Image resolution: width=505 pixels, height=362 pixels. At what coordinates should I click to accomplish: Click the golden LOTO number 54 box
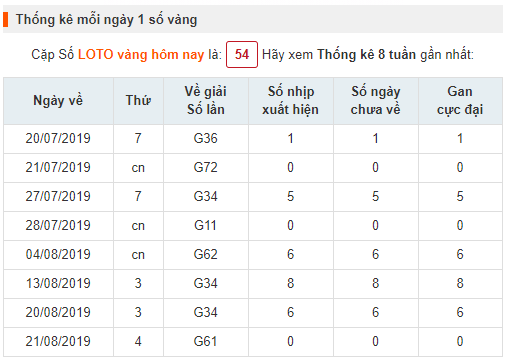click(x=242, y=54)
